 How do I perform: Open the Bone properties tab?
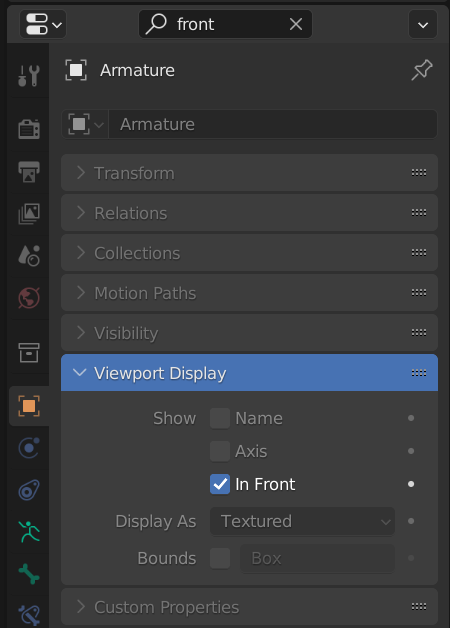click(29, 574)
